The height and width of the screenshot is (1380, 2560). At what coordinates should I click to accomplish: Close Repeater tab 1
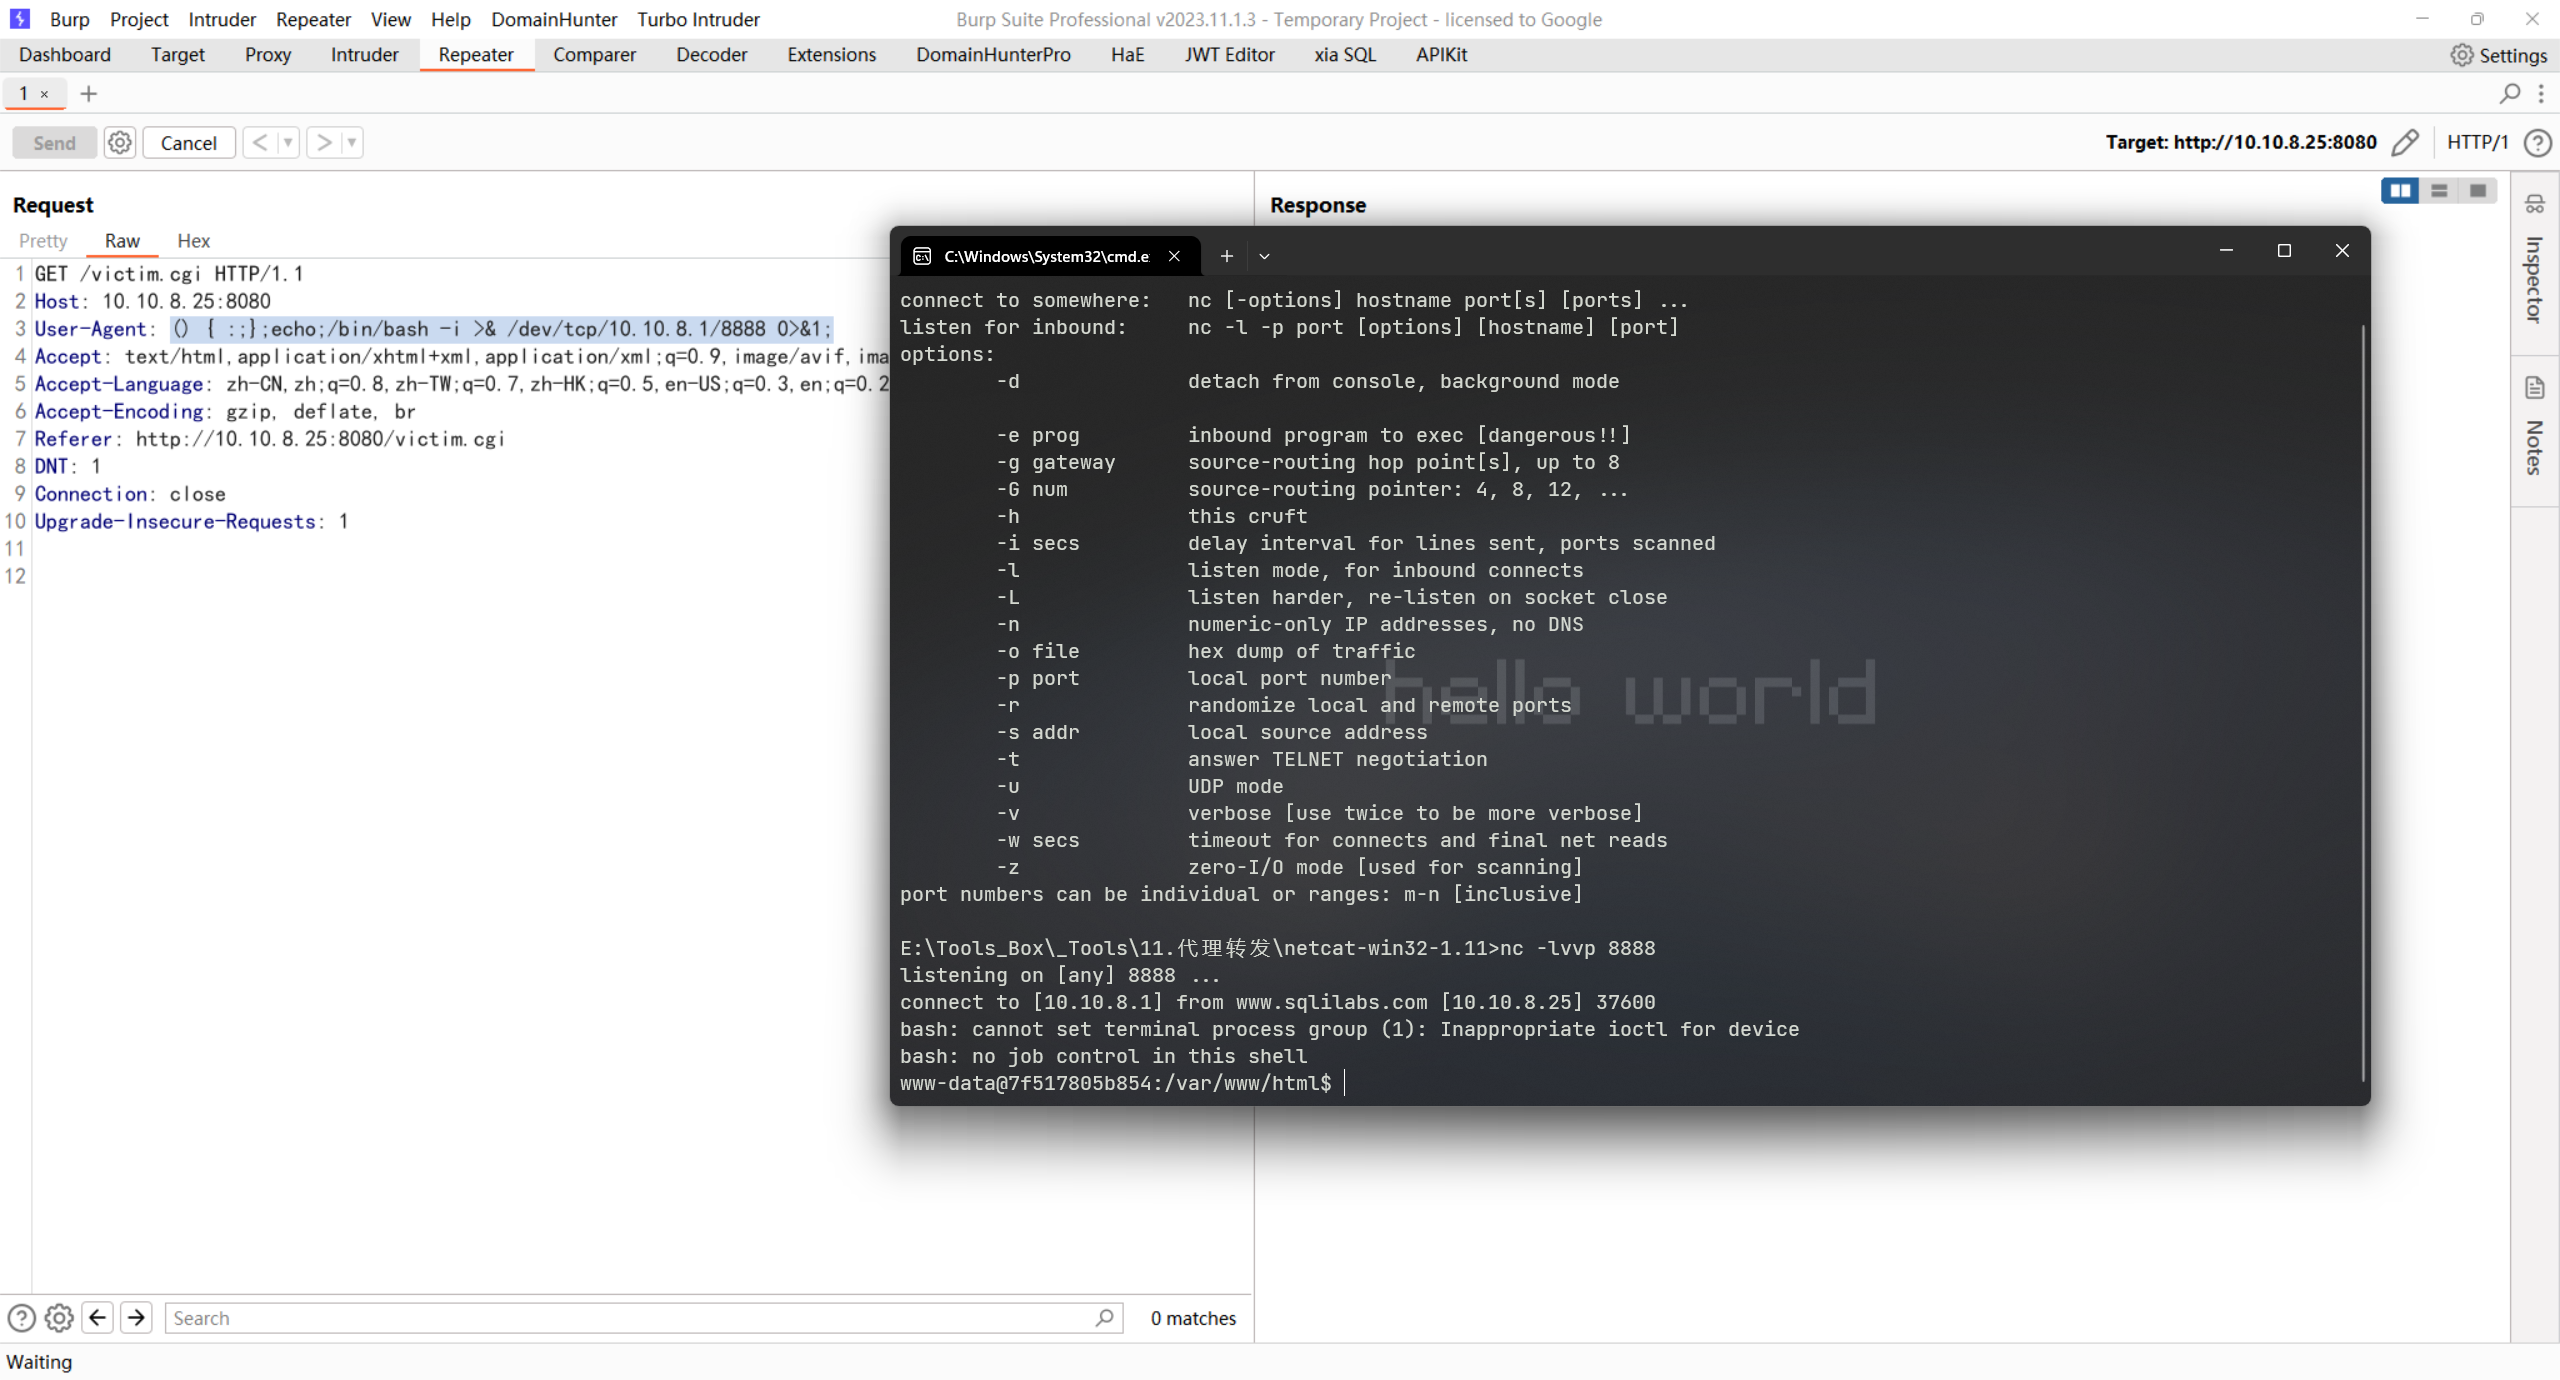coord(44,94)
